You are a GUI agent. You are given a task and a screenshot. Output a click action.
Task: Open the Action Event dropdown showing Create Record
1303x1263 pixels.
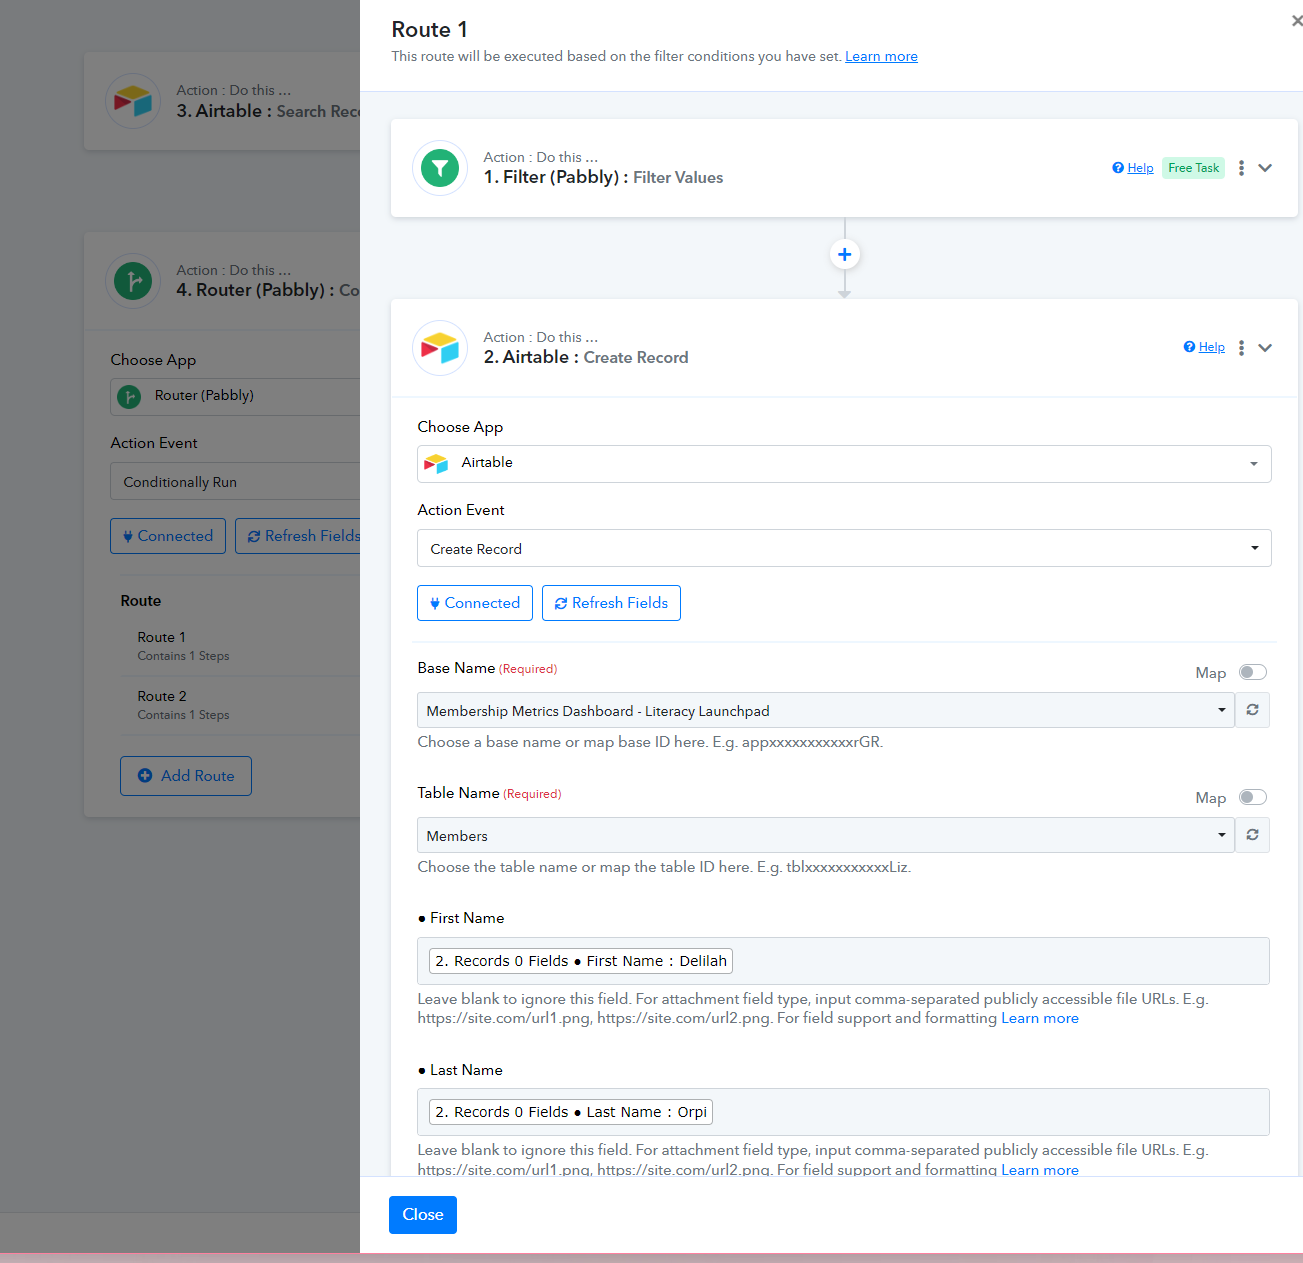844,548
